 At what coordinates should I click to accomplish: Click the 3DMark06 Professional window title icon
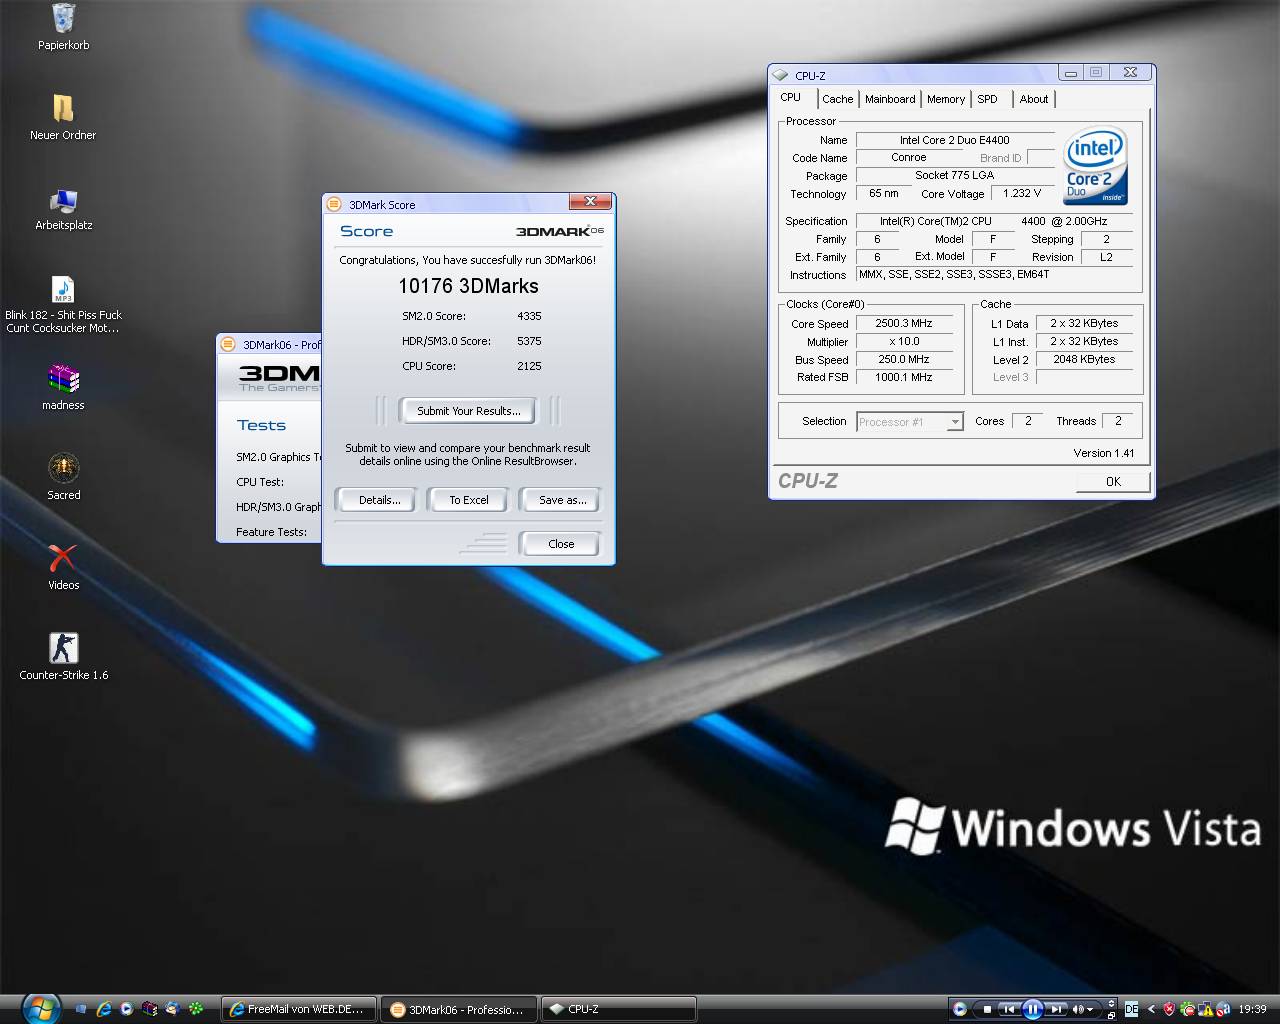pyautogui.click(x=228, y=344)
